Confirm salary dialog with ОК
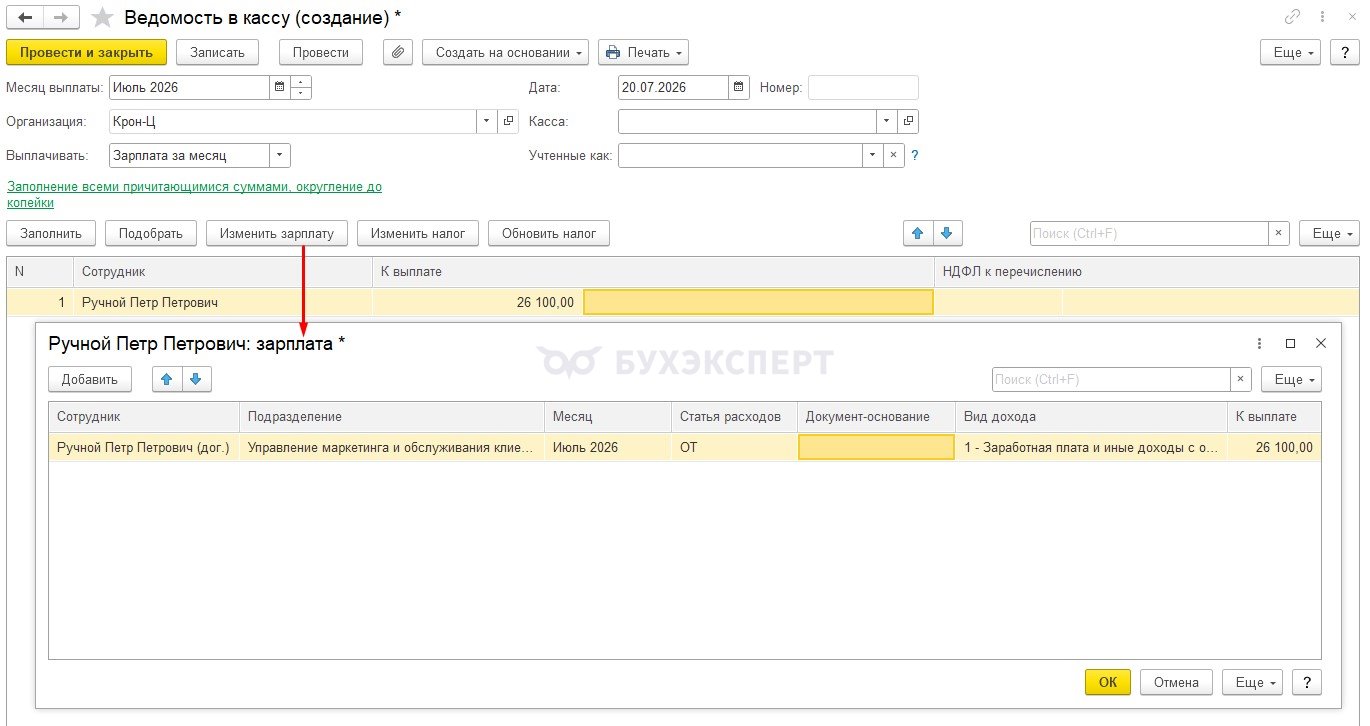The image size is (1370, 726). click(x=1108, y=682)
